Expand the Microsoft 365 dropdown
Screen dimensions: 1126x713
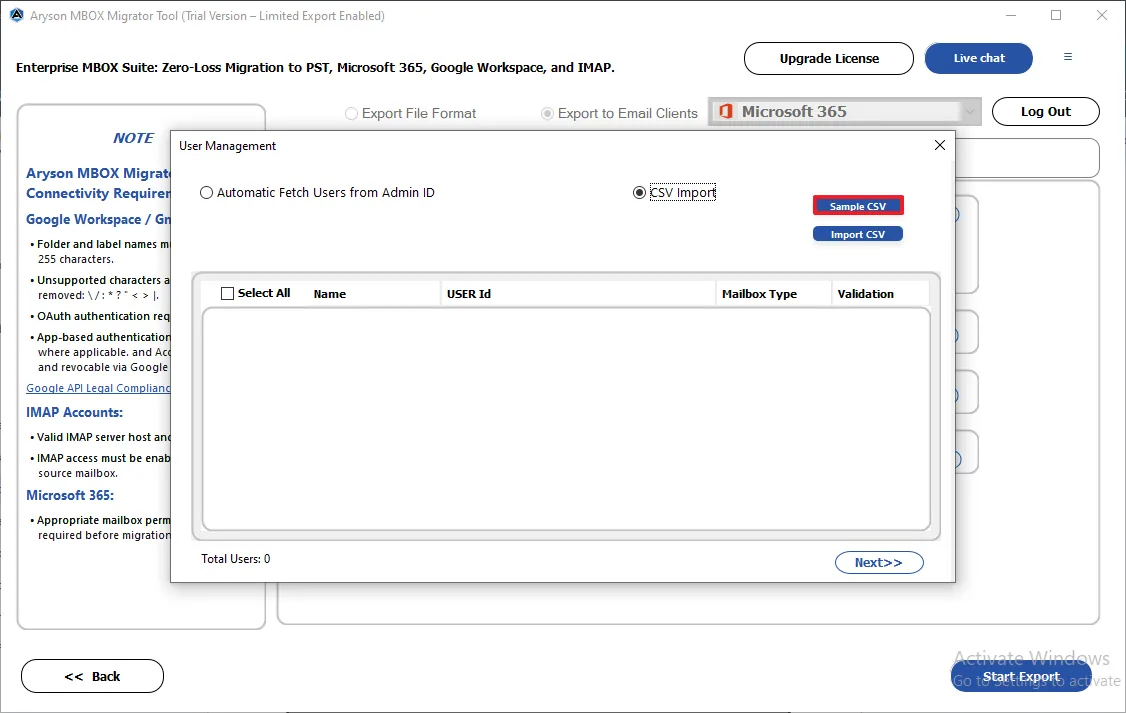click(844, 111)
